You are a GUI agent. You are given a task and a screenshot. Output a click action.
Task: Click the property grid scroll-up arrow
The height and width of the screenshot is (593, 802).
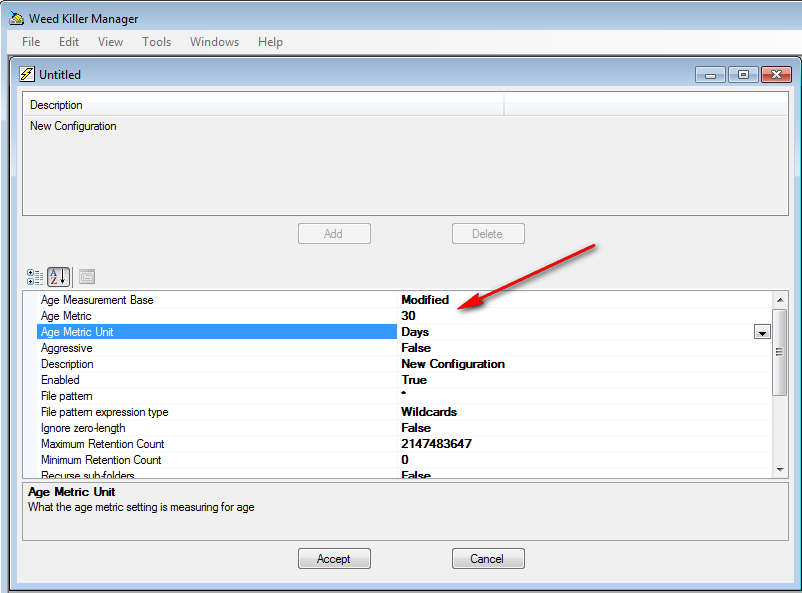point(779,300)
